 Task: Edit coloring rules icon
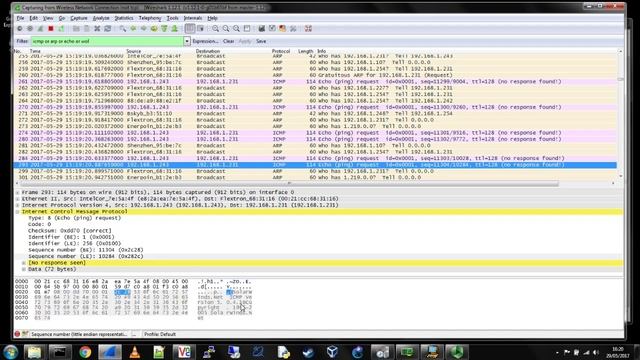(x=282, y=29)
